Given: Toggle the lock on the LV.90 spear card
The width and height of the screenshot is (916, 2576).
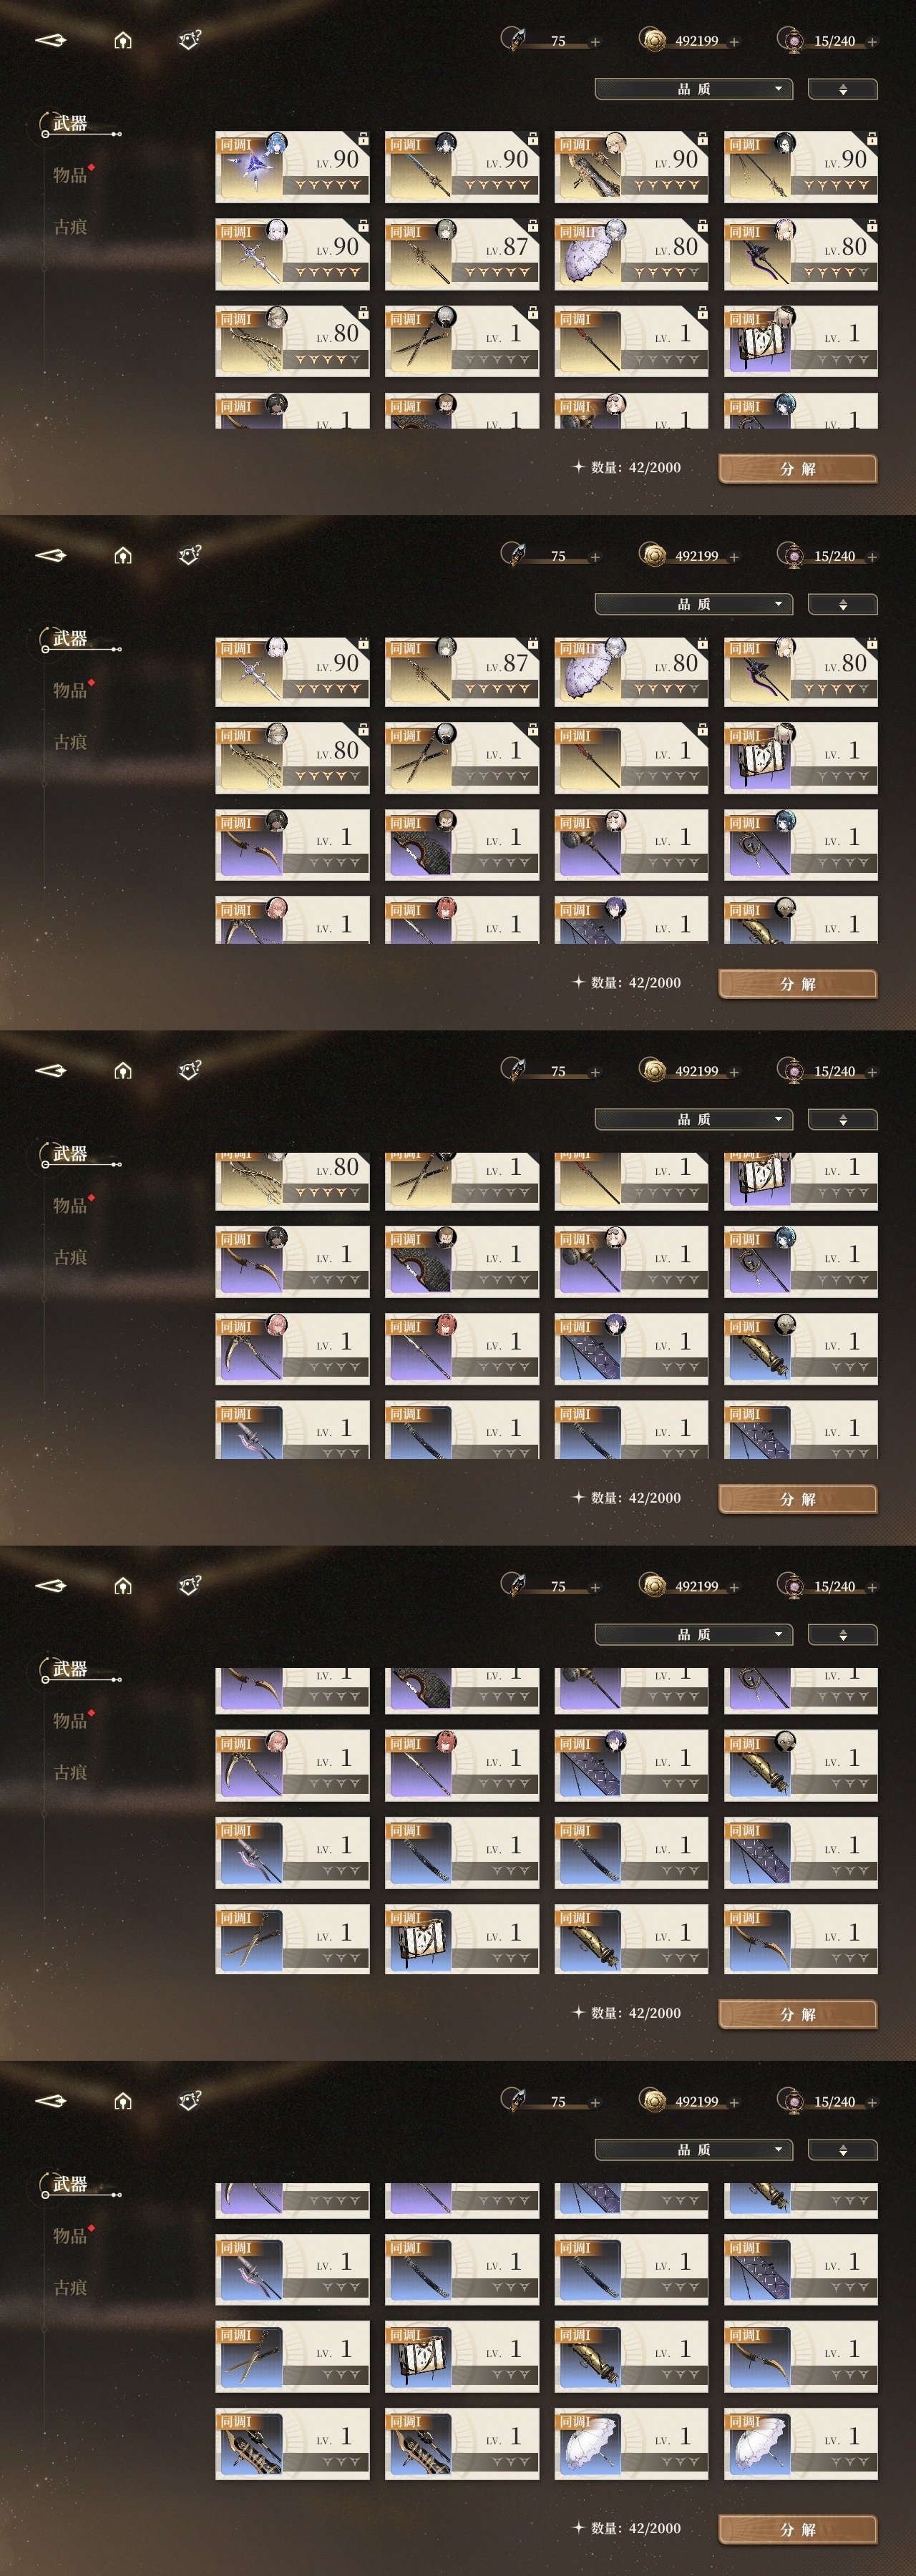Looking at the screenshot, I should (533, 138).
